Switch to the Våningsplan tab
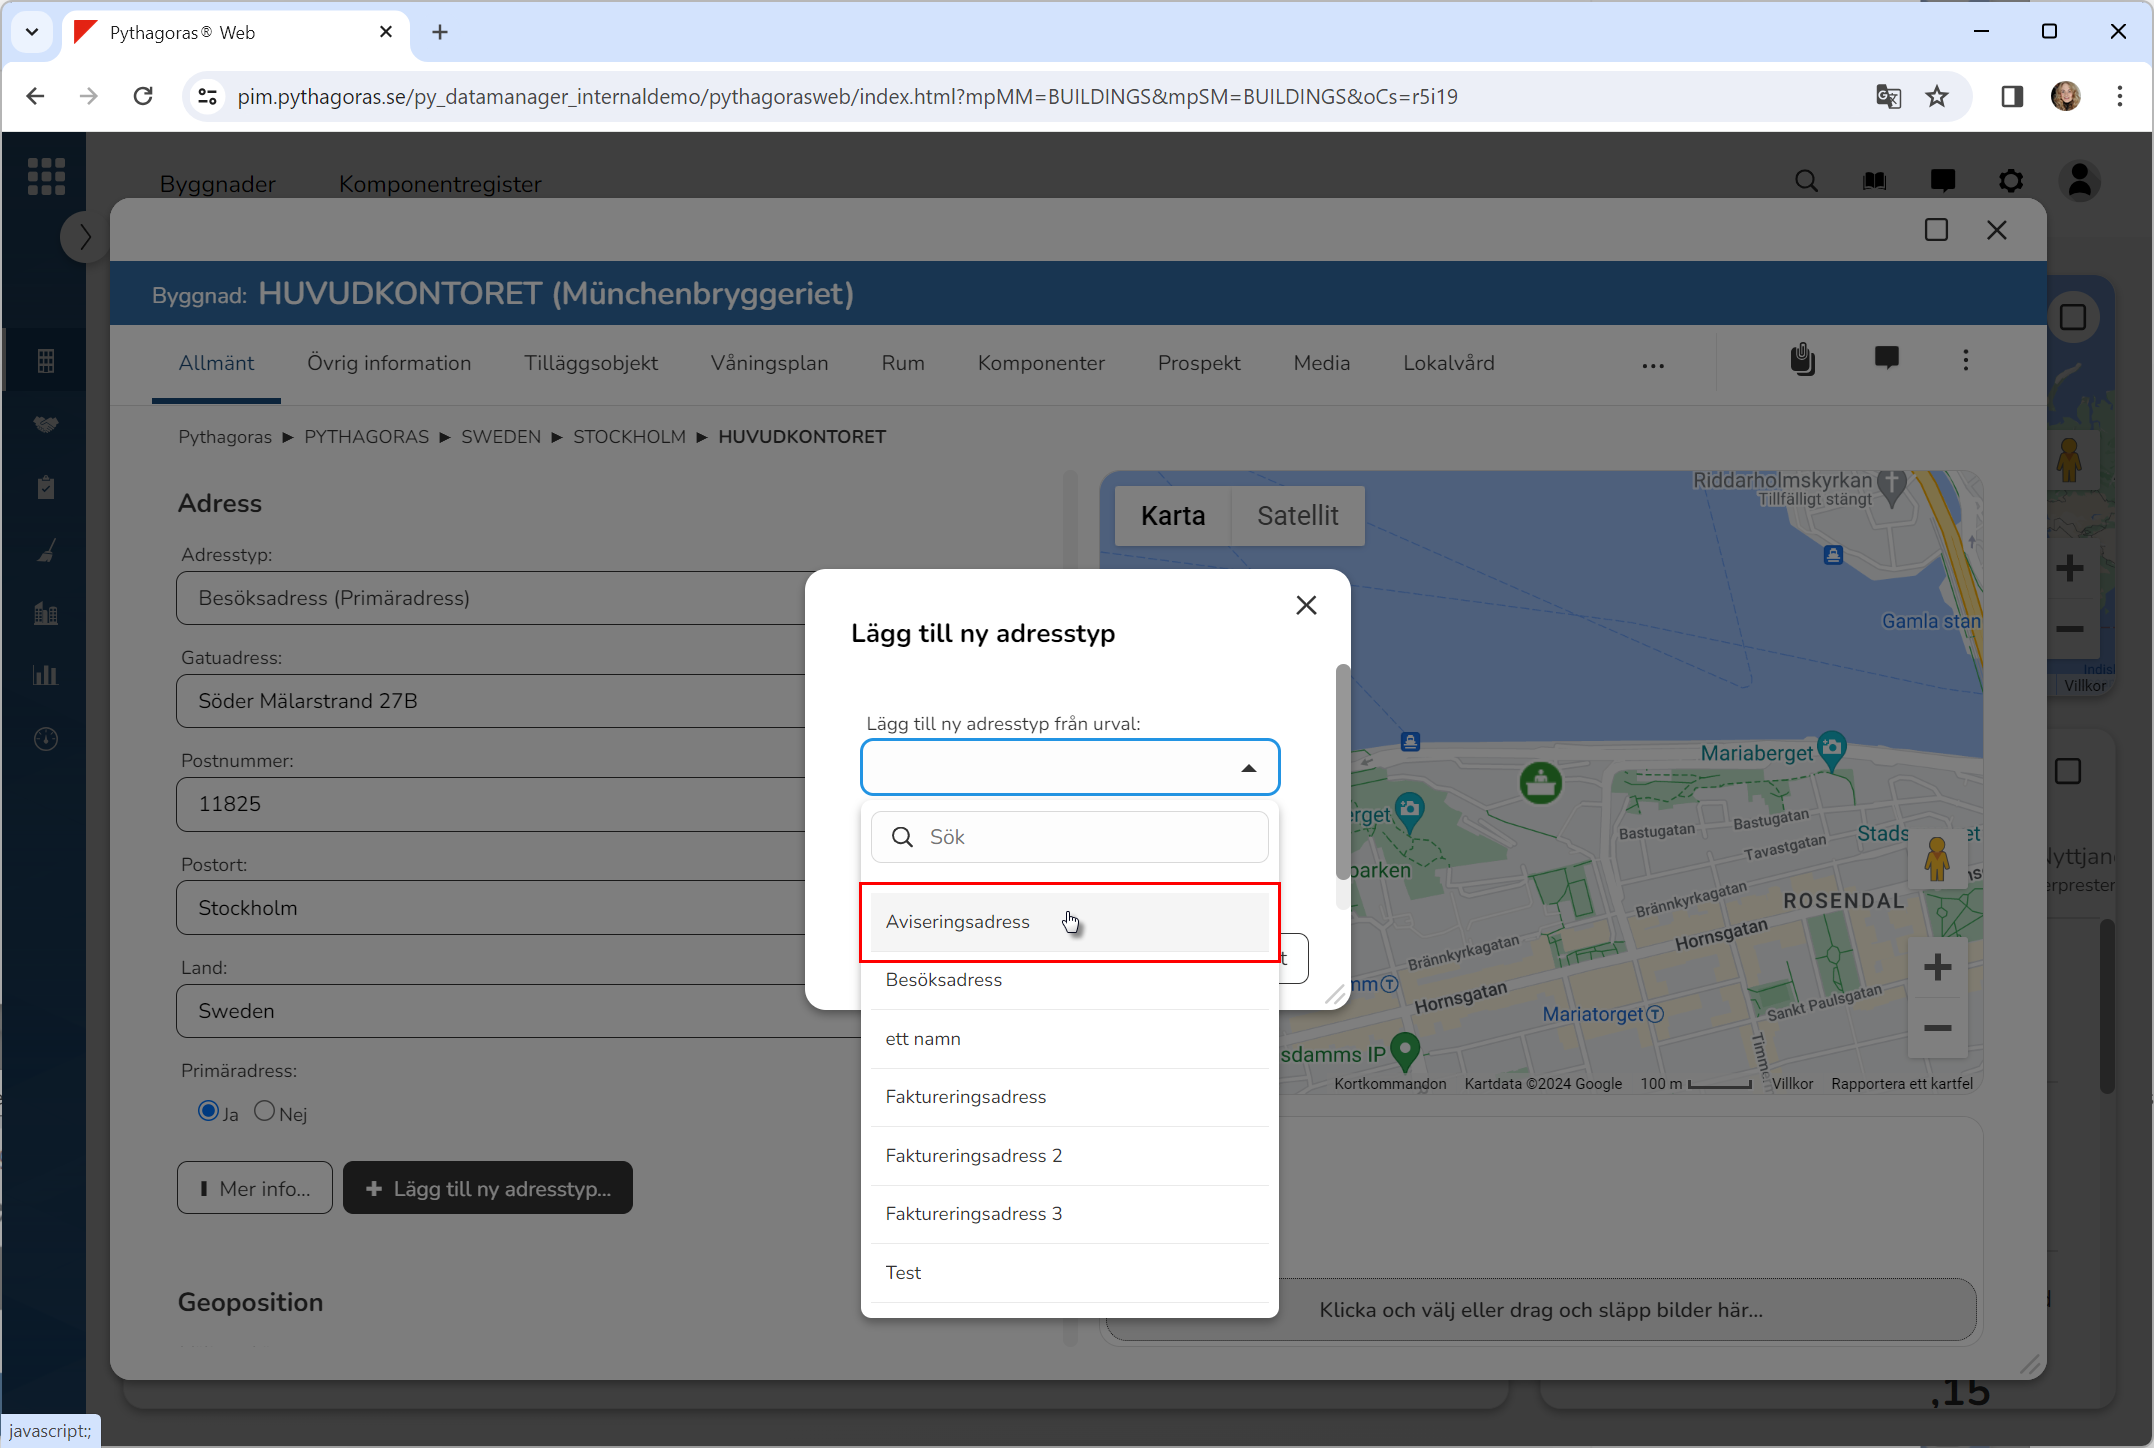This screenshot has height=1448, width=2154. point(769,363)
